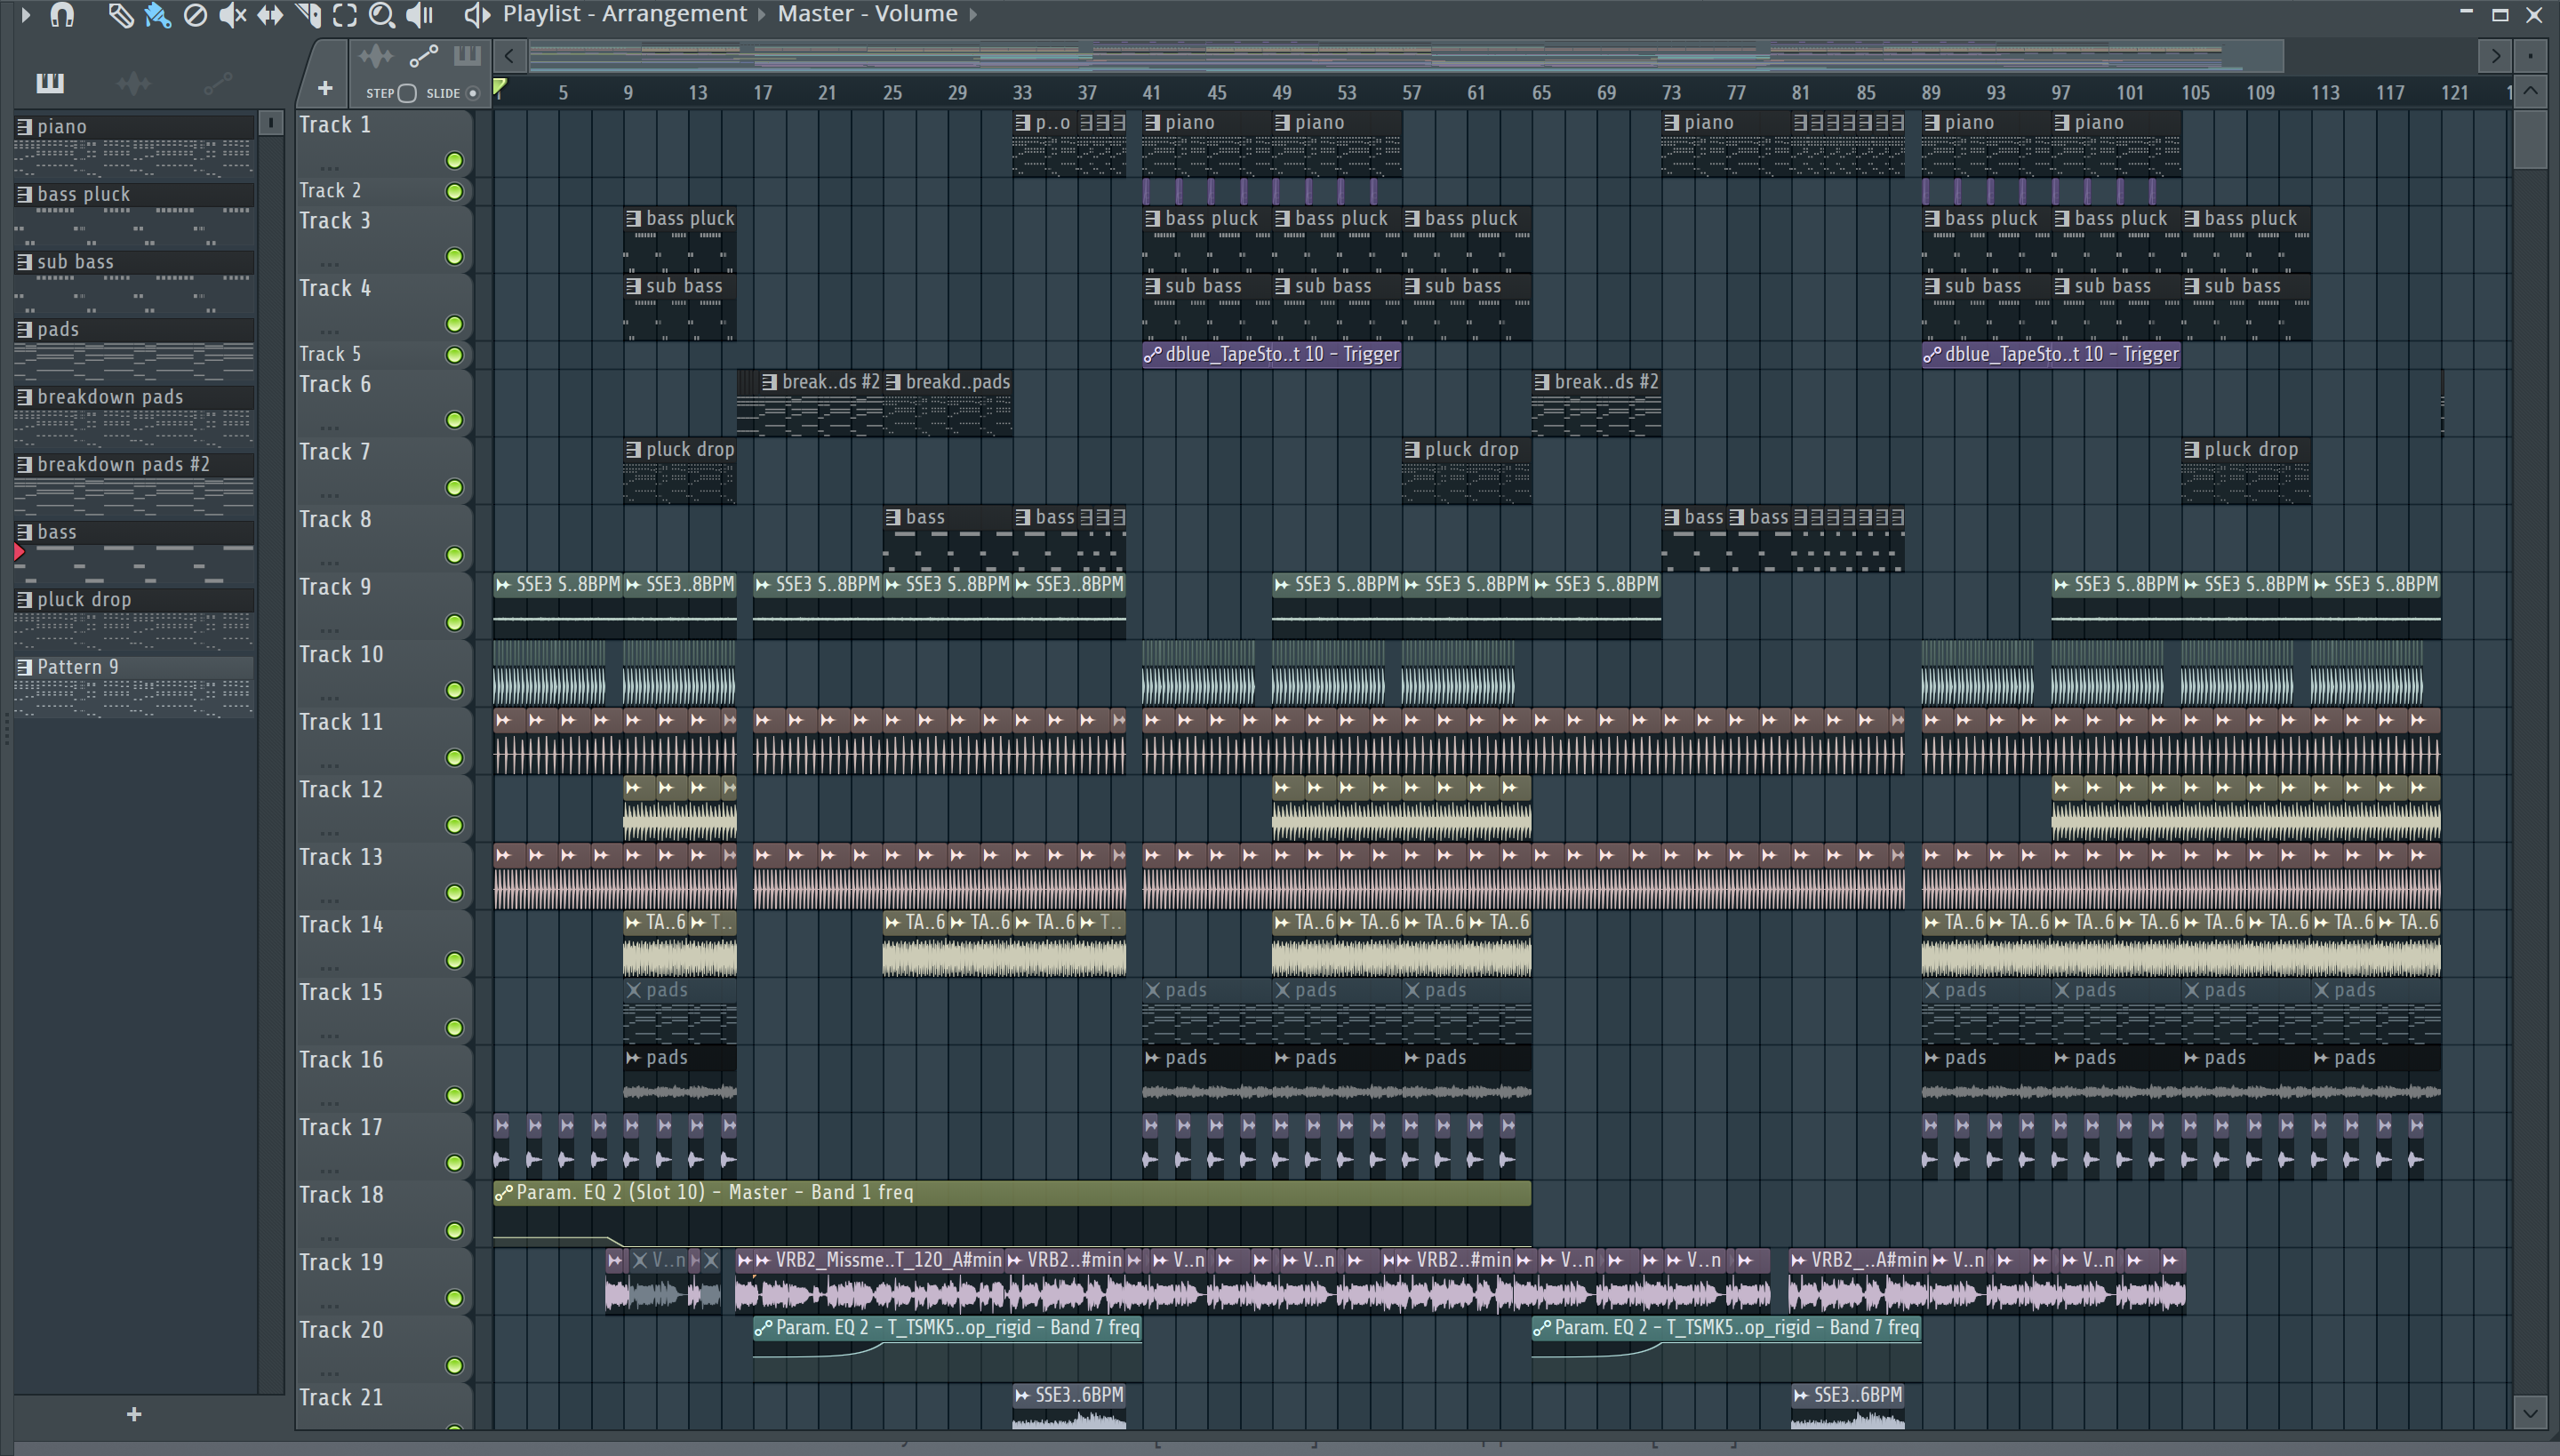Select the first muted pads clip on Track 15
Screen dimensions: 2560x1456
point(680,1010)
